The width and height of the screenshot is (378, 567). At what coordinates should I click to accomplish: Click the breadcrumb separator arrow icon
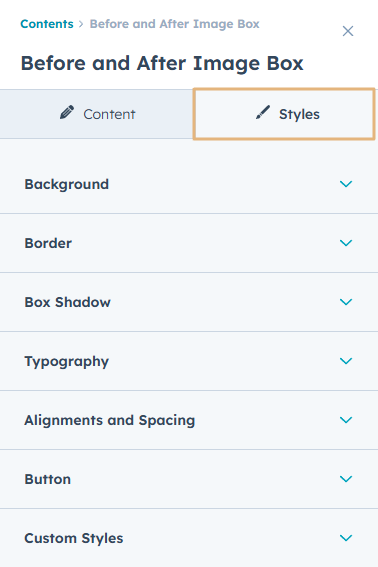(x=81, y=24)
